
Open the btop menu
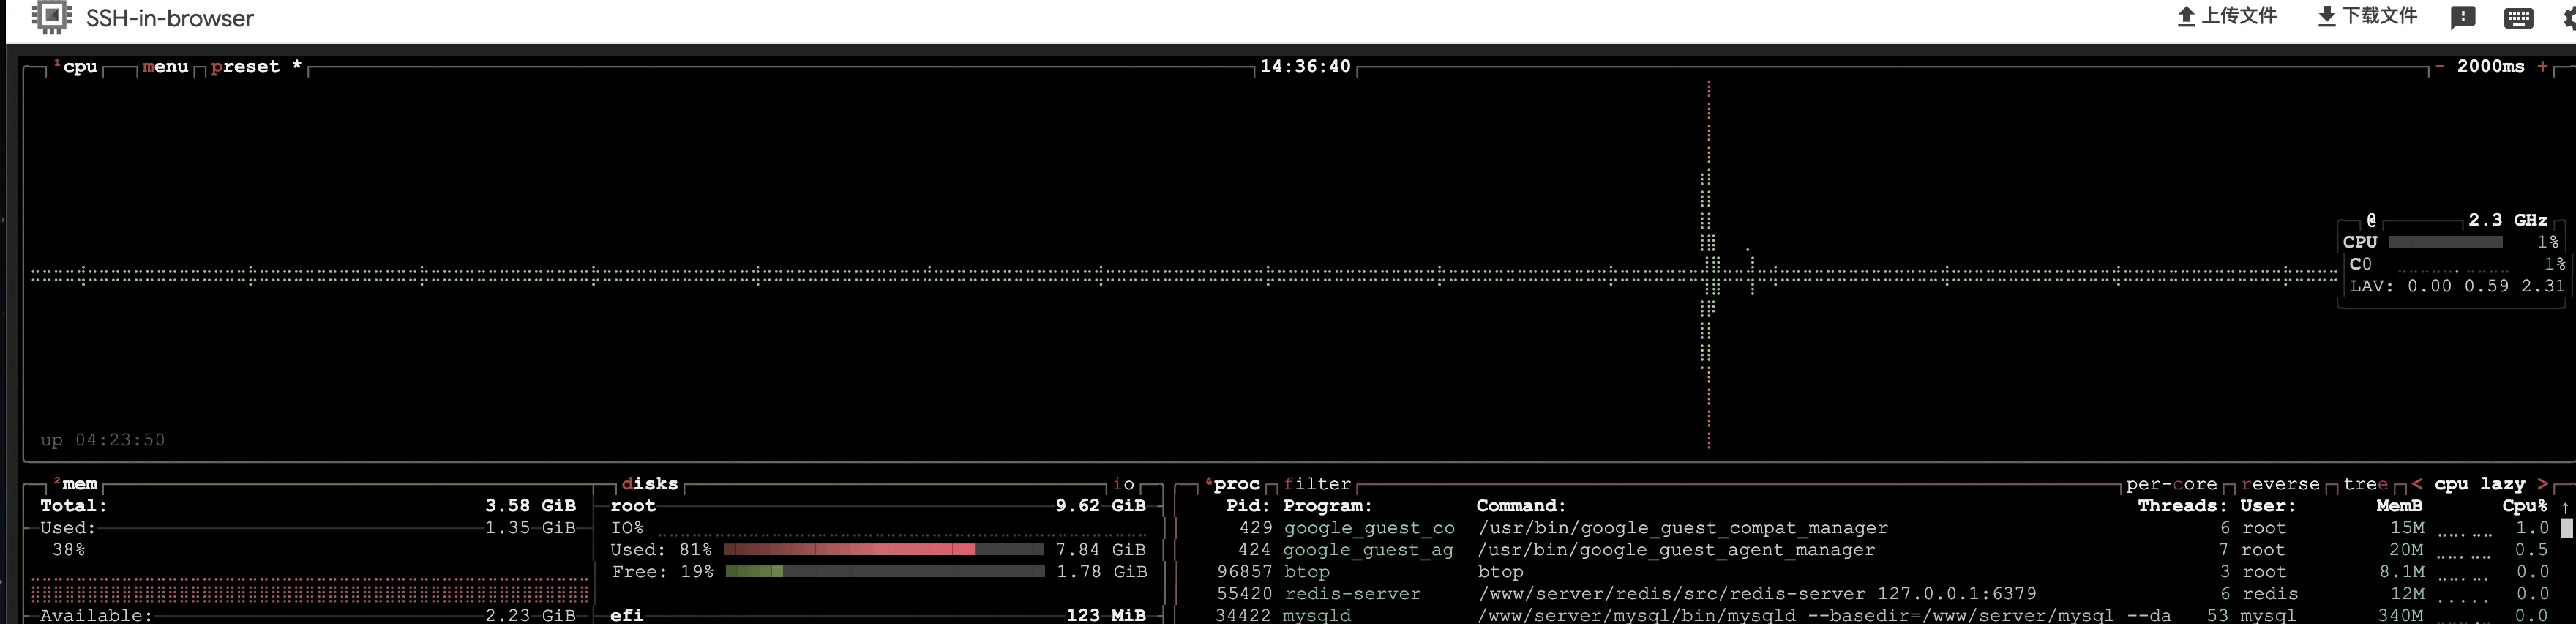coord(165,66)
